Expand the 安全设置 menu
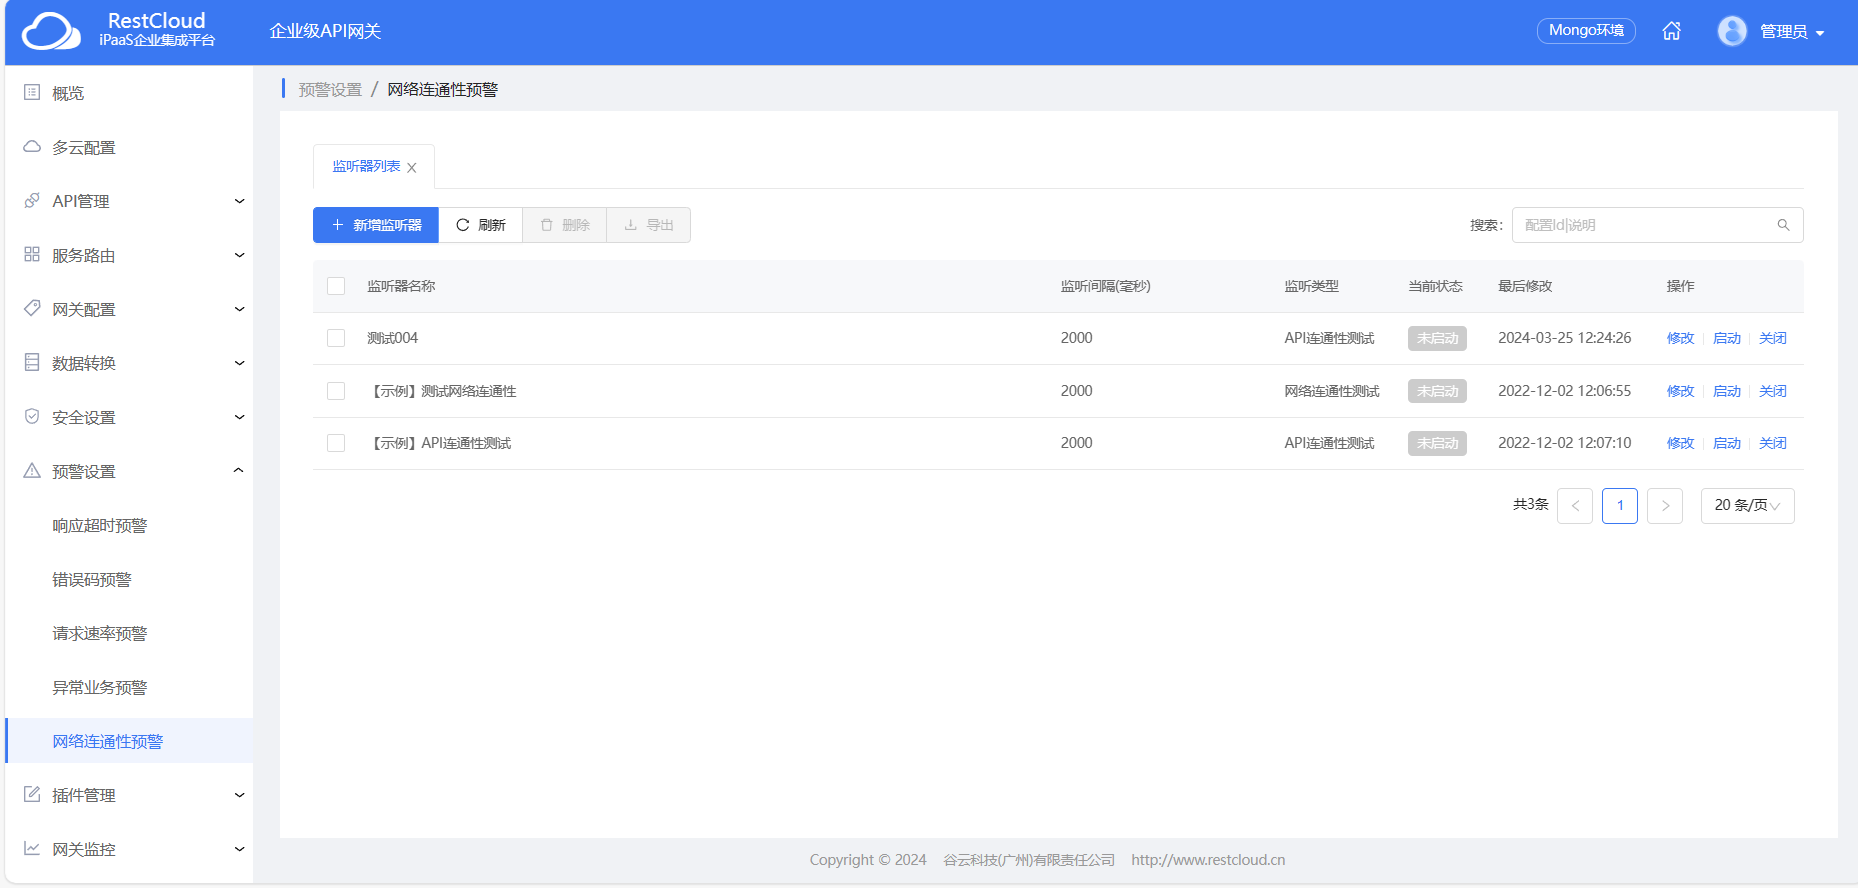Viewport: 1858px width, 888px height. [x=239, y=417]
